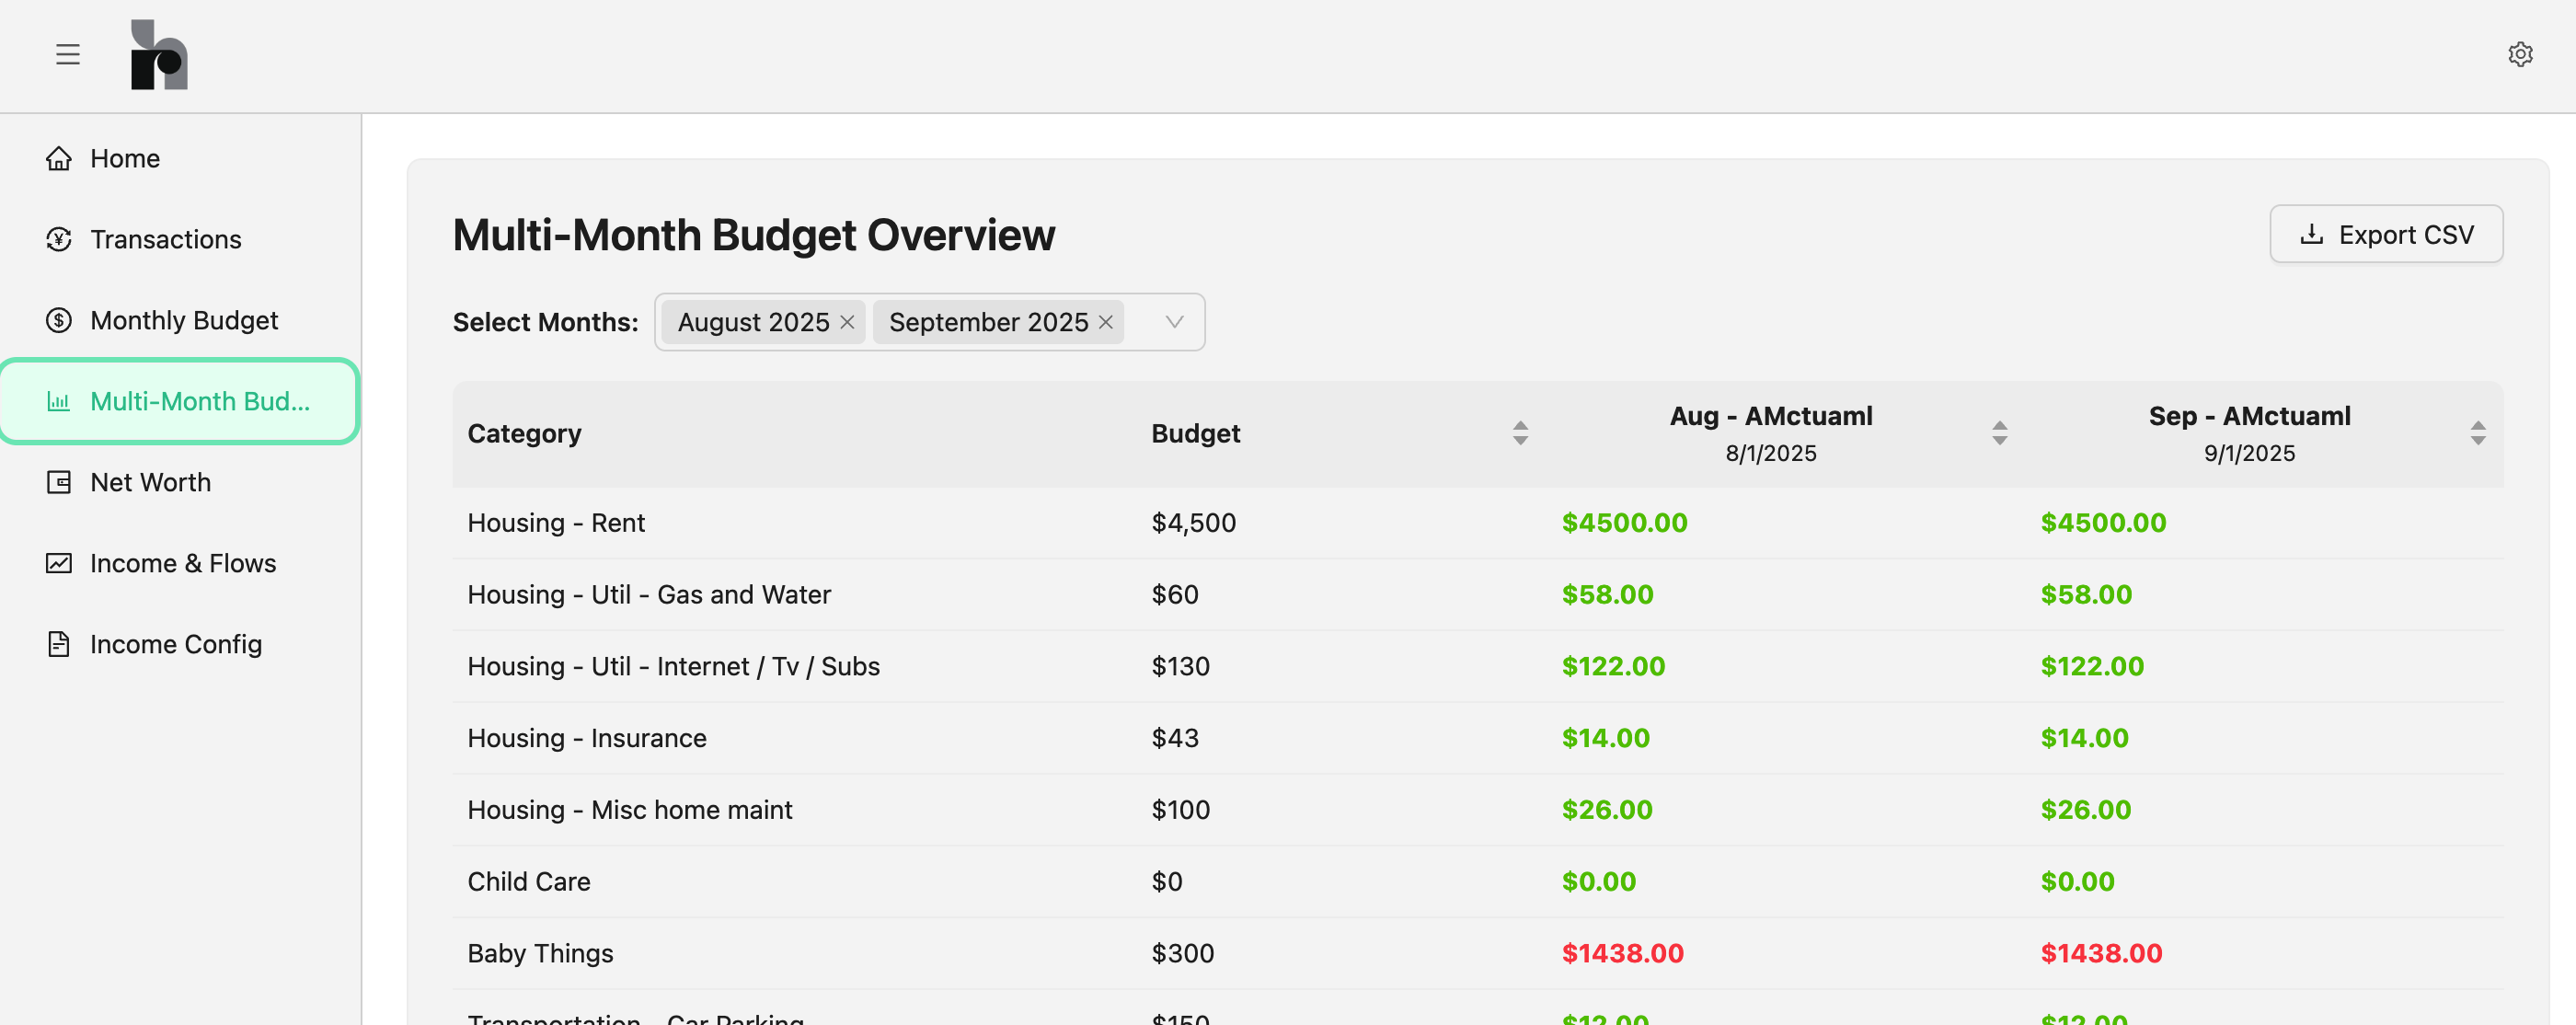Toggle sorting on the Aug - AMctuaml column
The height and width of the screenshot is (1025, 2576).
coord(1999,433)
